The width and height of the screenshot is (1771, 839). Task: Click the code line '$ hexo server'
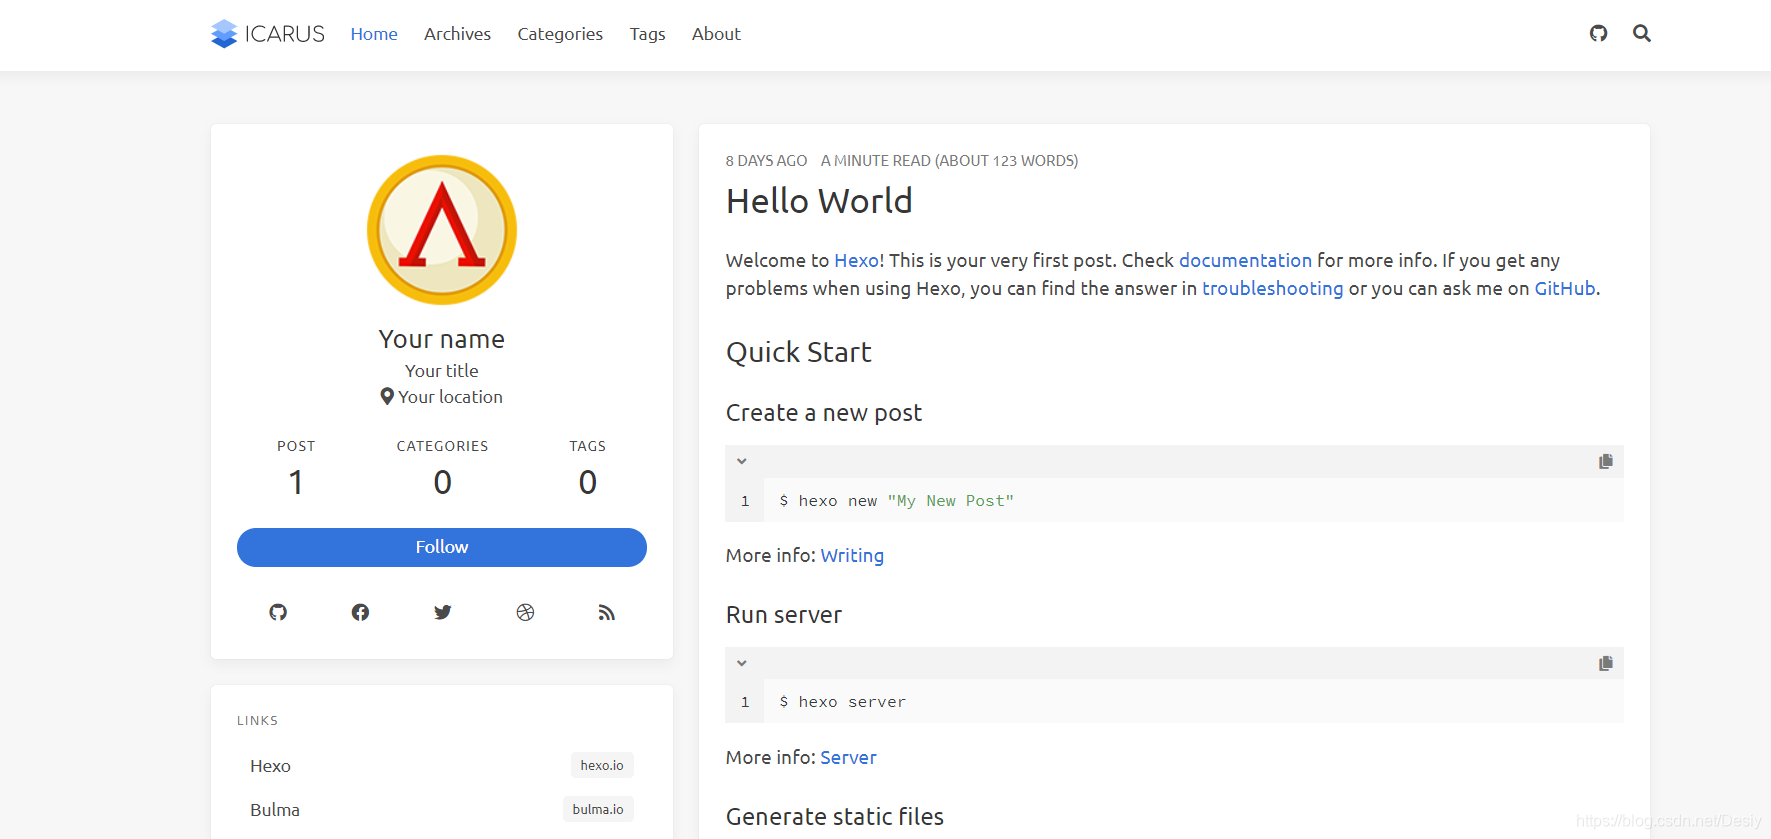coord(842,702)
